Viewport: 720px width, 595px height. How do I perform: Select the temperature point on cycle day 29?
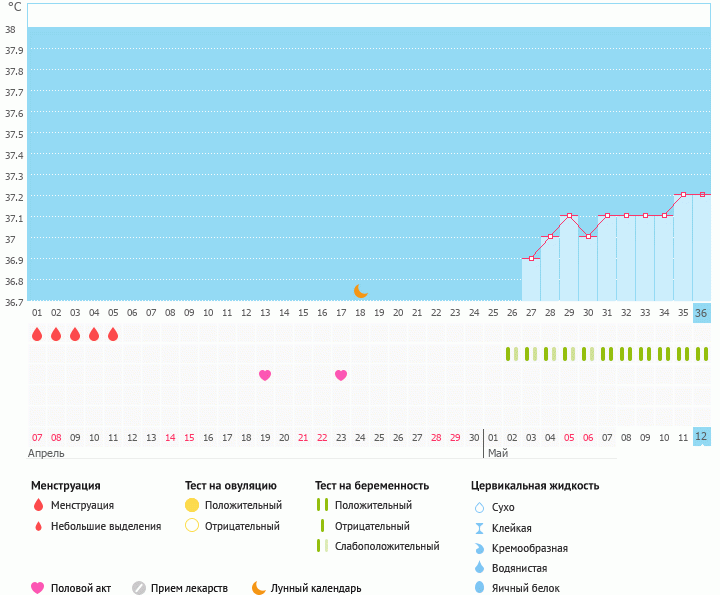pyautogui.click(x=569, y=216)
